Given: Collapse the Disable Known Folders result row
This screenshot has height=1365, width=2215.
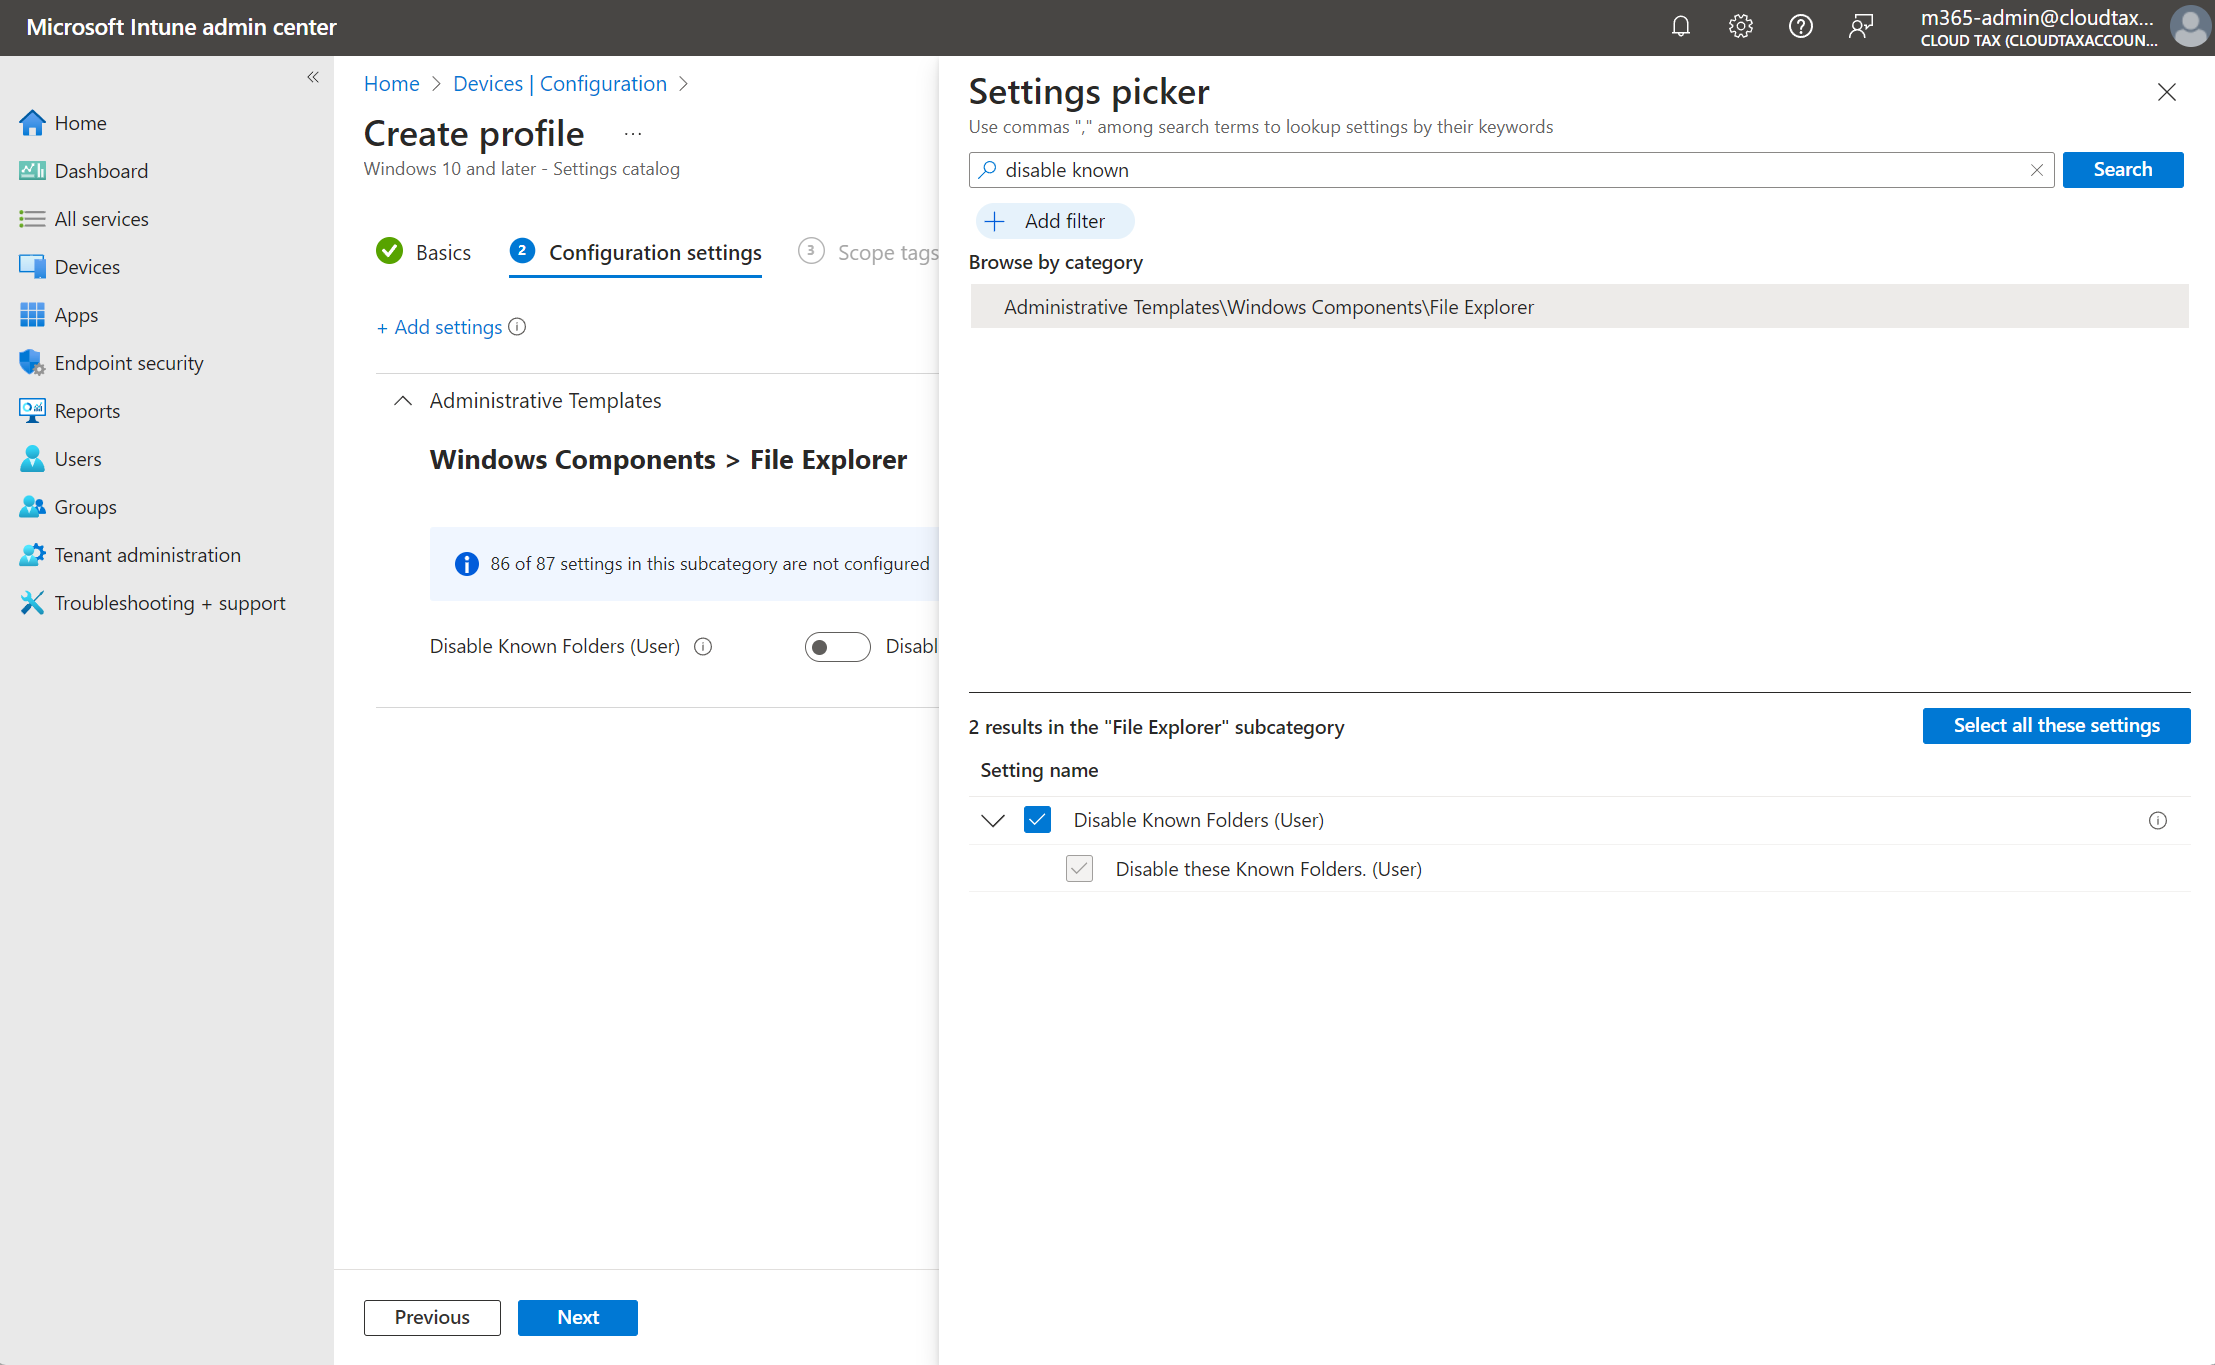Looking at the screenshot, I should tap(992, 821).
